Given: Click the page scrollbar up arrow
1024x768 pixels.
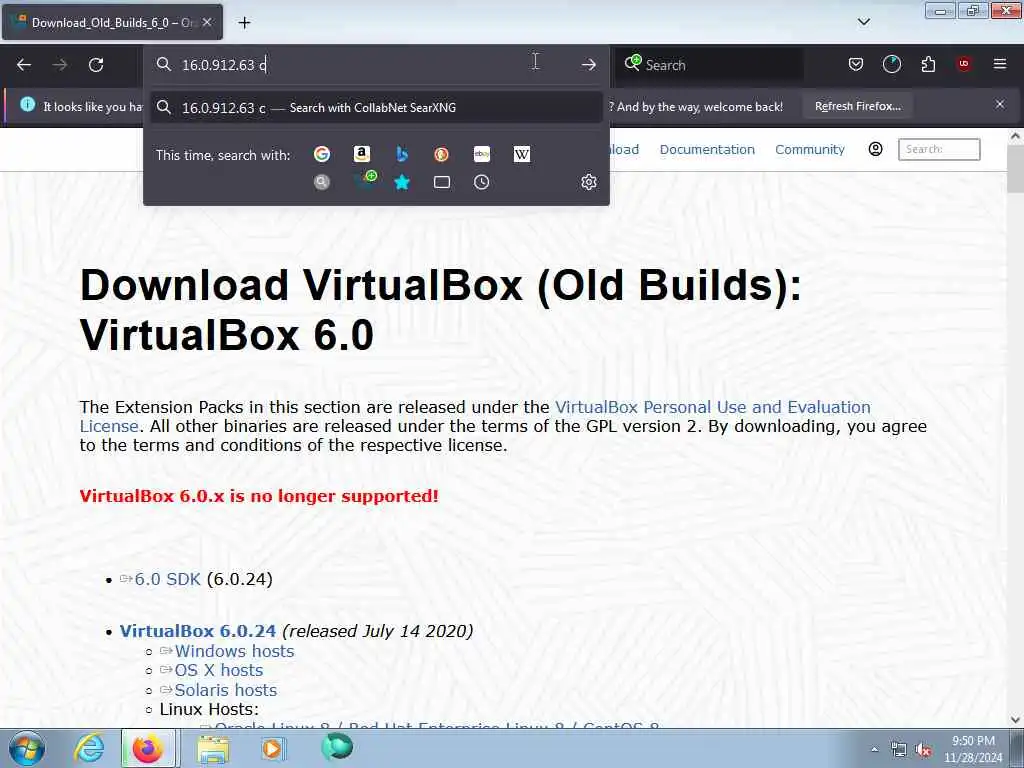Looking at the screenshot, I should 1015,136.
